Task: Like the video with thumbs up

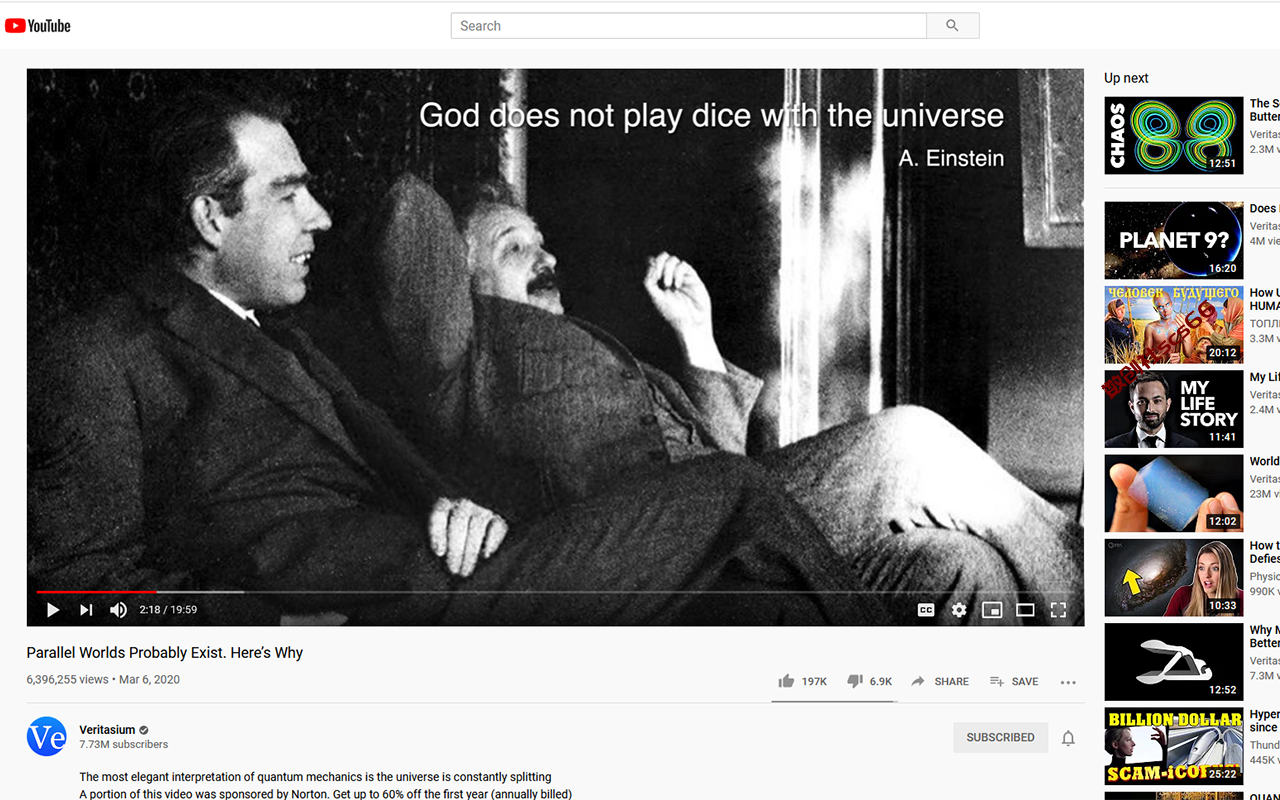Action: tap(803, 681)
